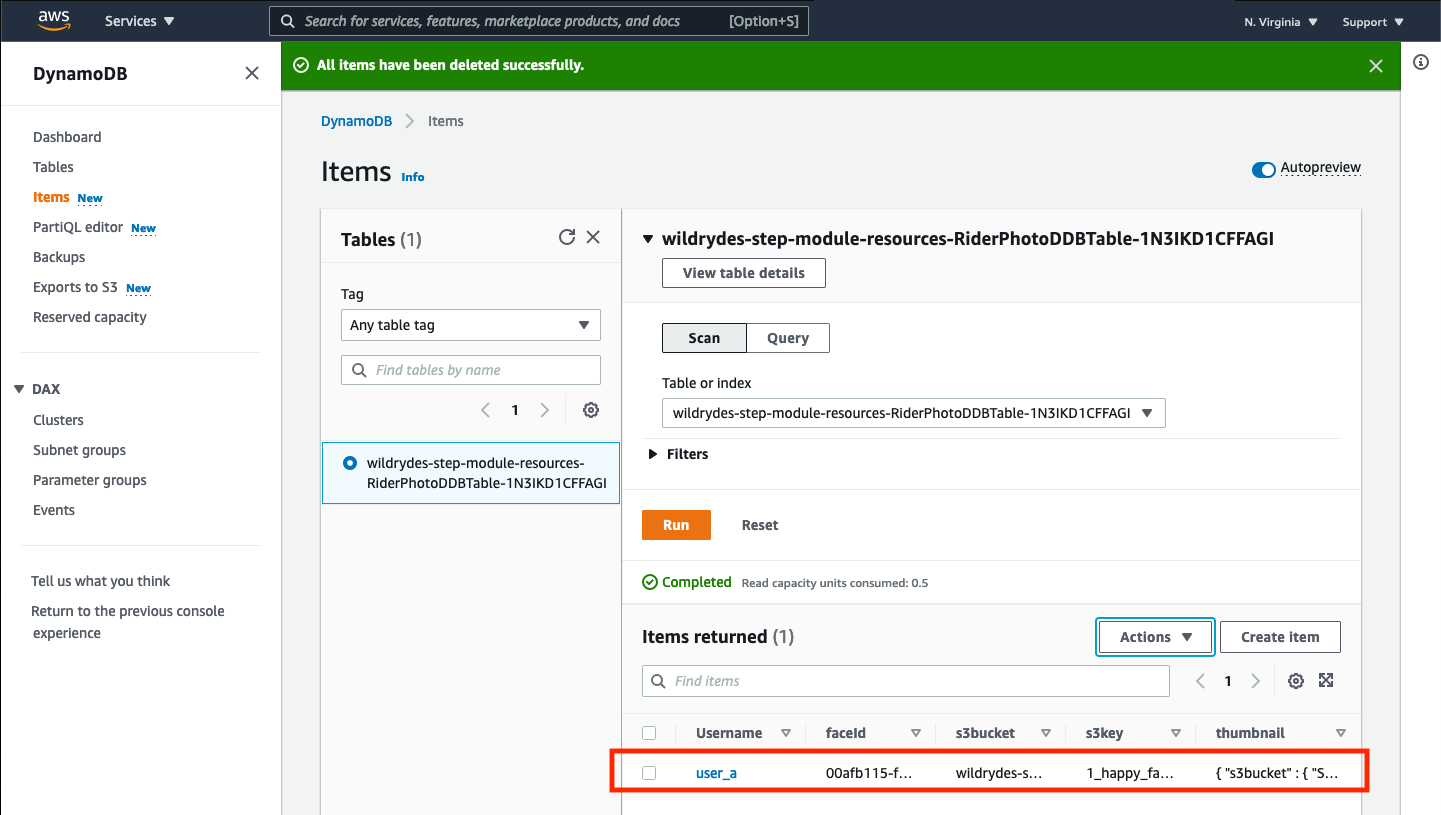Click the DynamoDB breadcrumb link
Viewport: 1441px width, 815px height.
coord(356,121)
